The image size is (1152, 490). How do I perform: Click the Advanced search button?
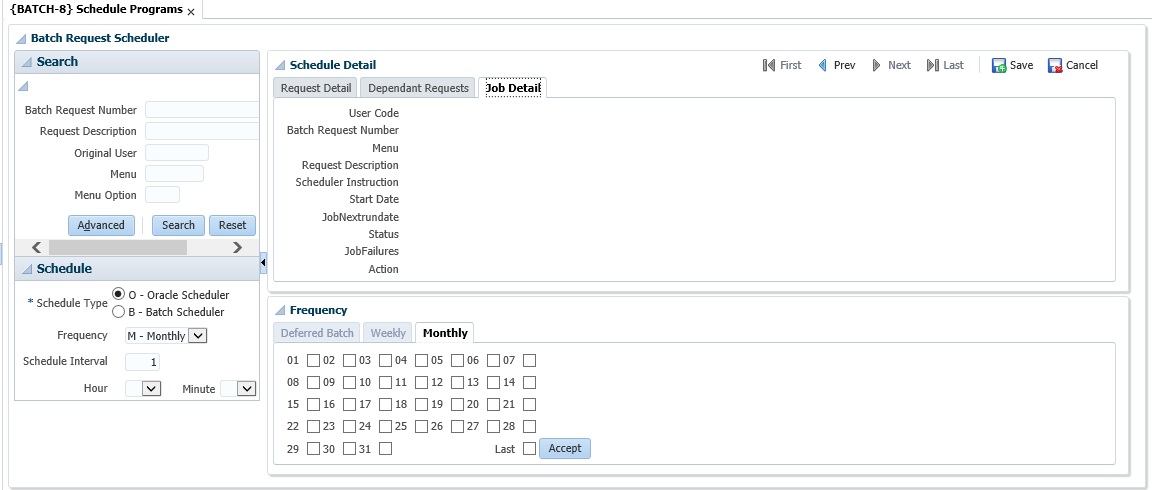pyautogui.click(x=101, y=225)
